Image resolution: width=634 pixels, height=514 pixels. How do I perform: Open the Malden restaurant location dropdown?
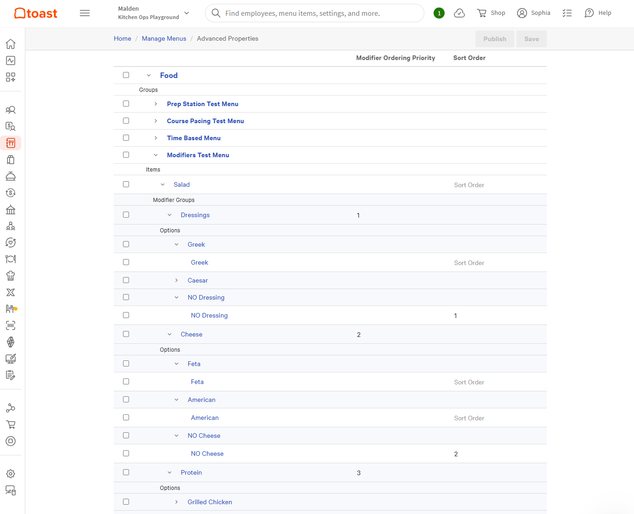[x=153, y=13]
